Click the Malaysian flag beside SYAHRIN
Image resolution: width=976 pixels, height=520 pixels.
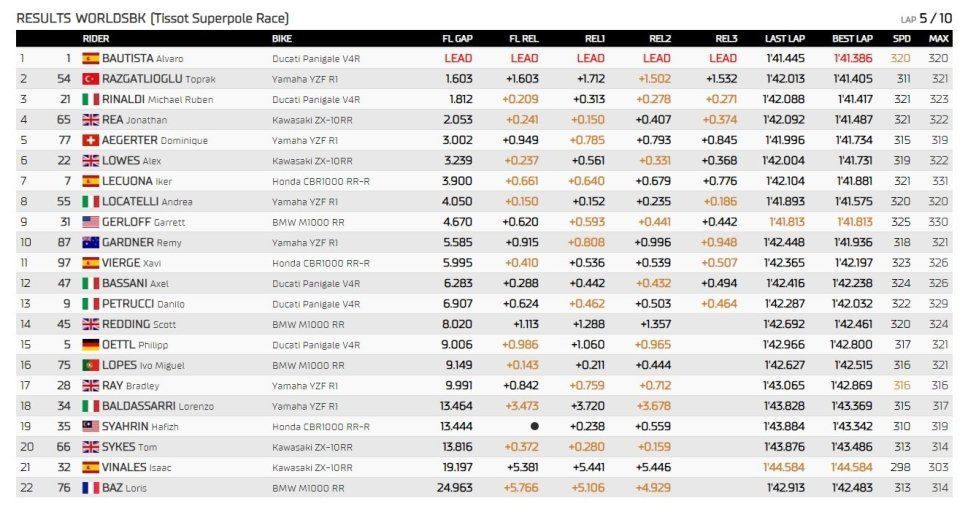pyautogui.click(x=90, y=427)
